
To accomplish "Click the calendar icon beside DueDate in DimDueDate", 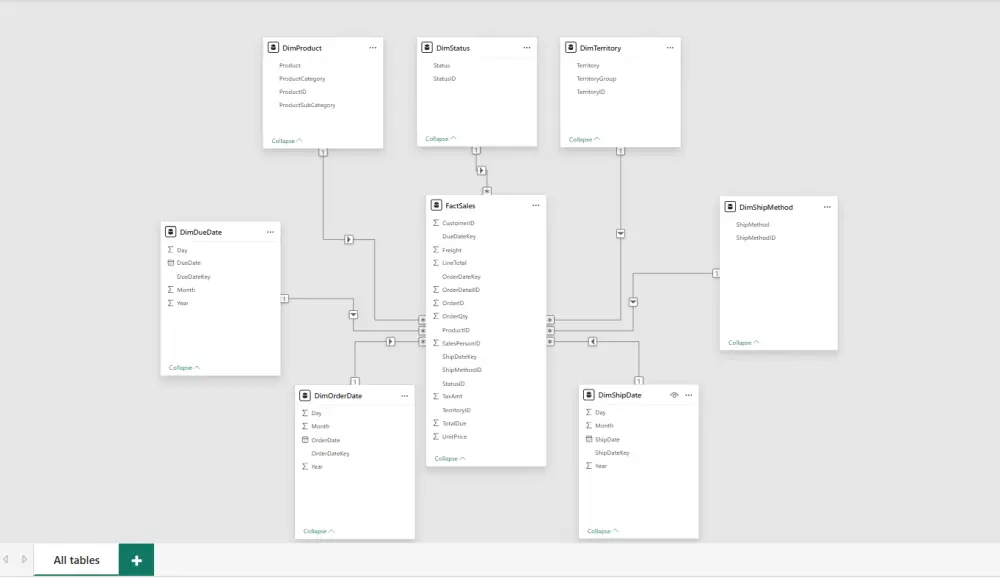I will point(171,262).
